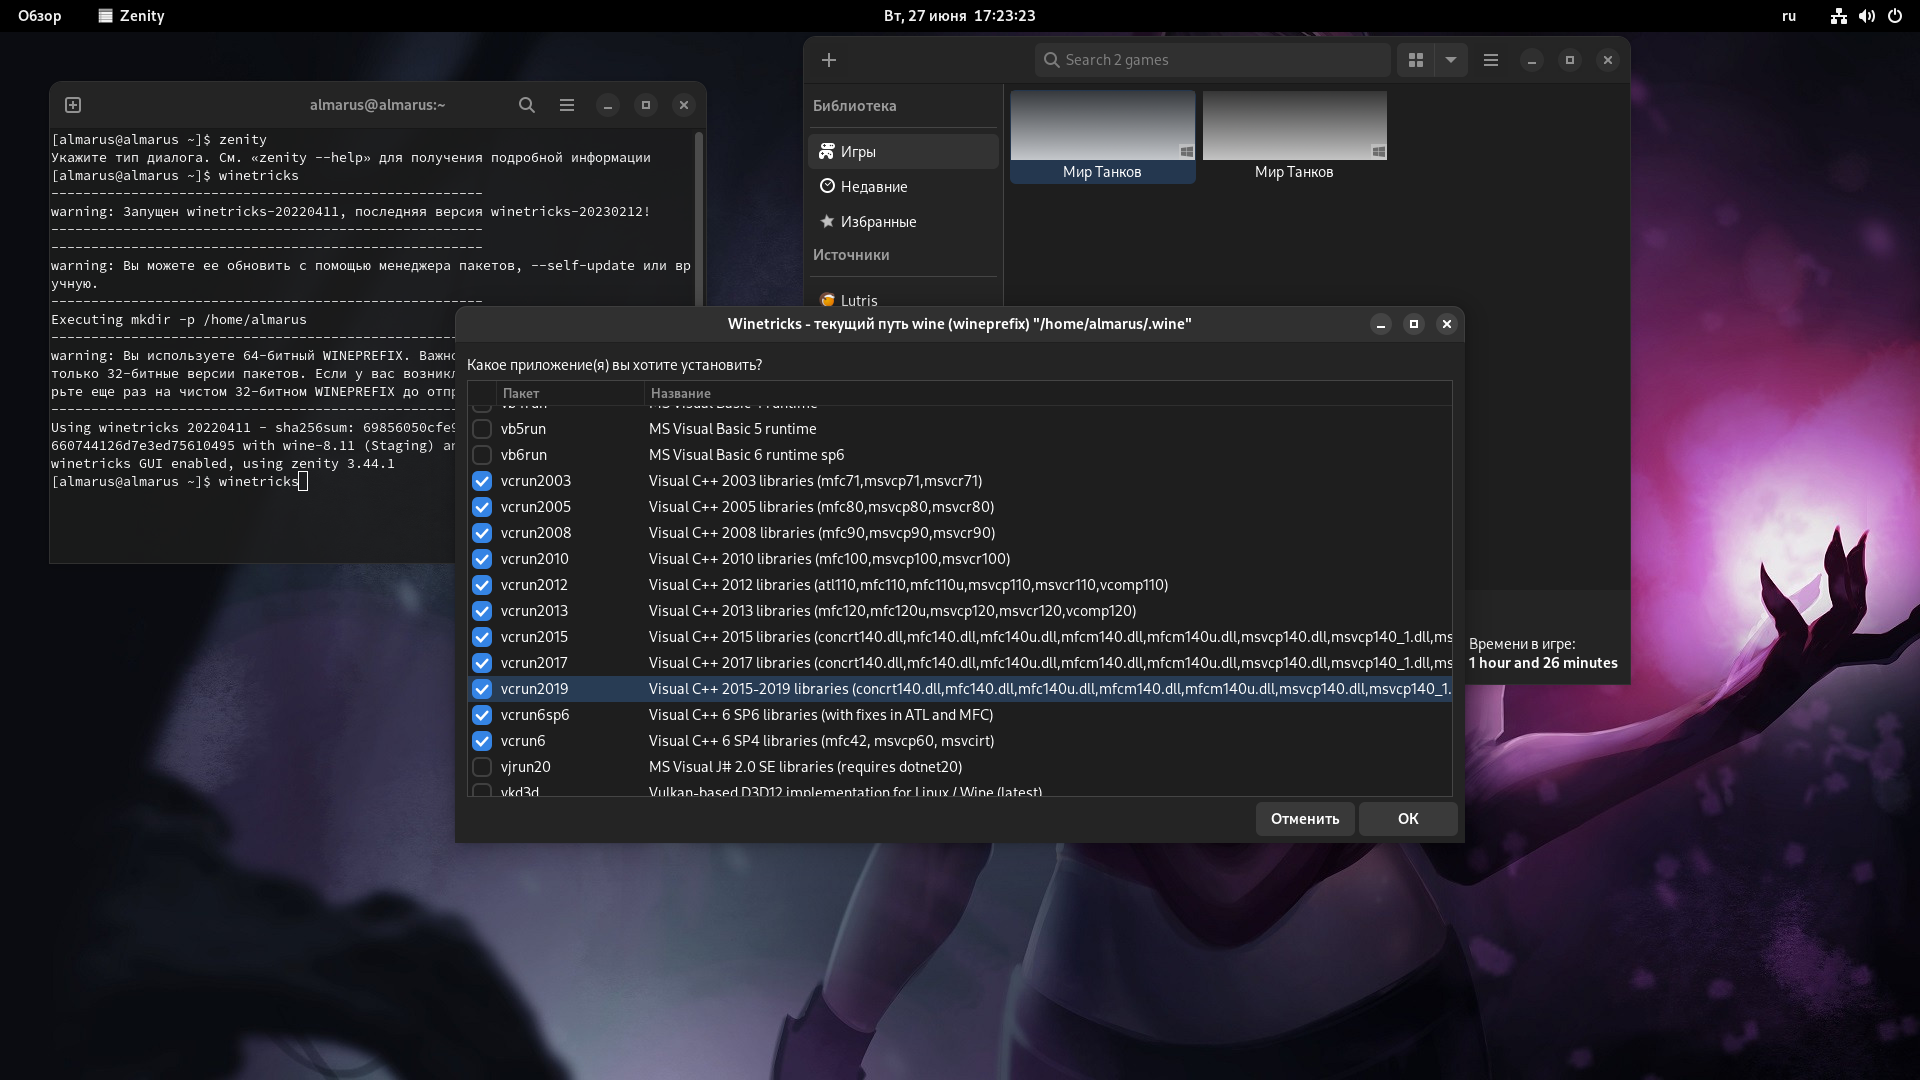This screenshot has width=1920, height=1080.
Task: Close the Winetricks dialog
Action: pos(1447,324)
